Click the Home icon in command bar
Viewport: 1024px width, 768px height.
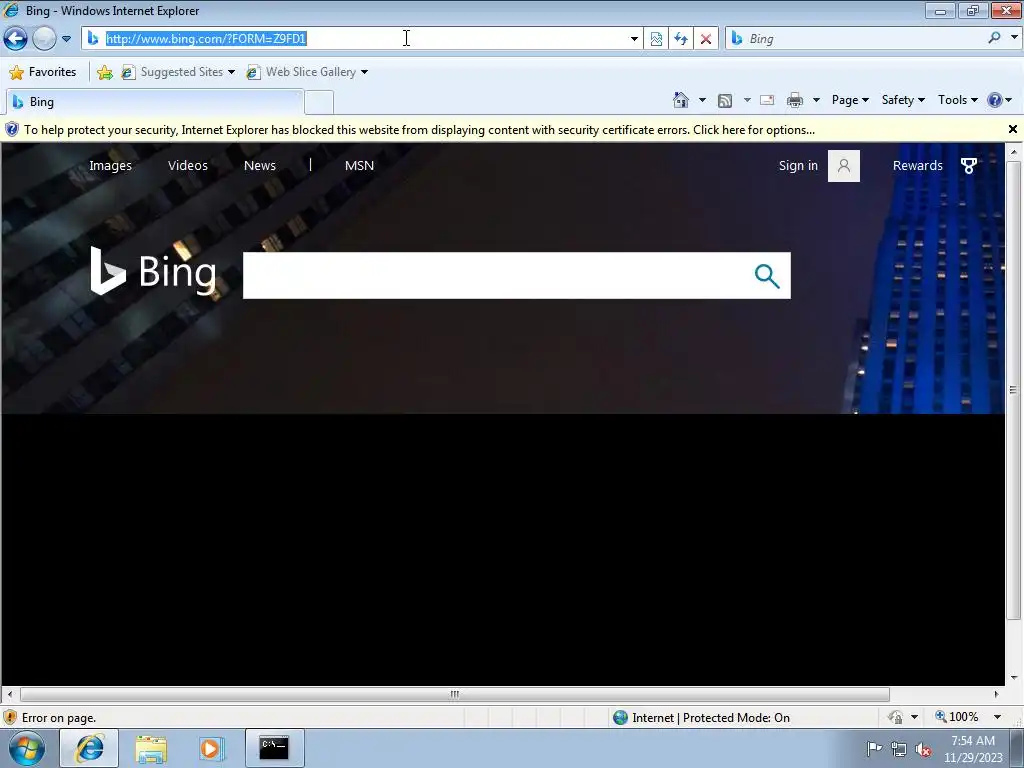coord(680,100)
